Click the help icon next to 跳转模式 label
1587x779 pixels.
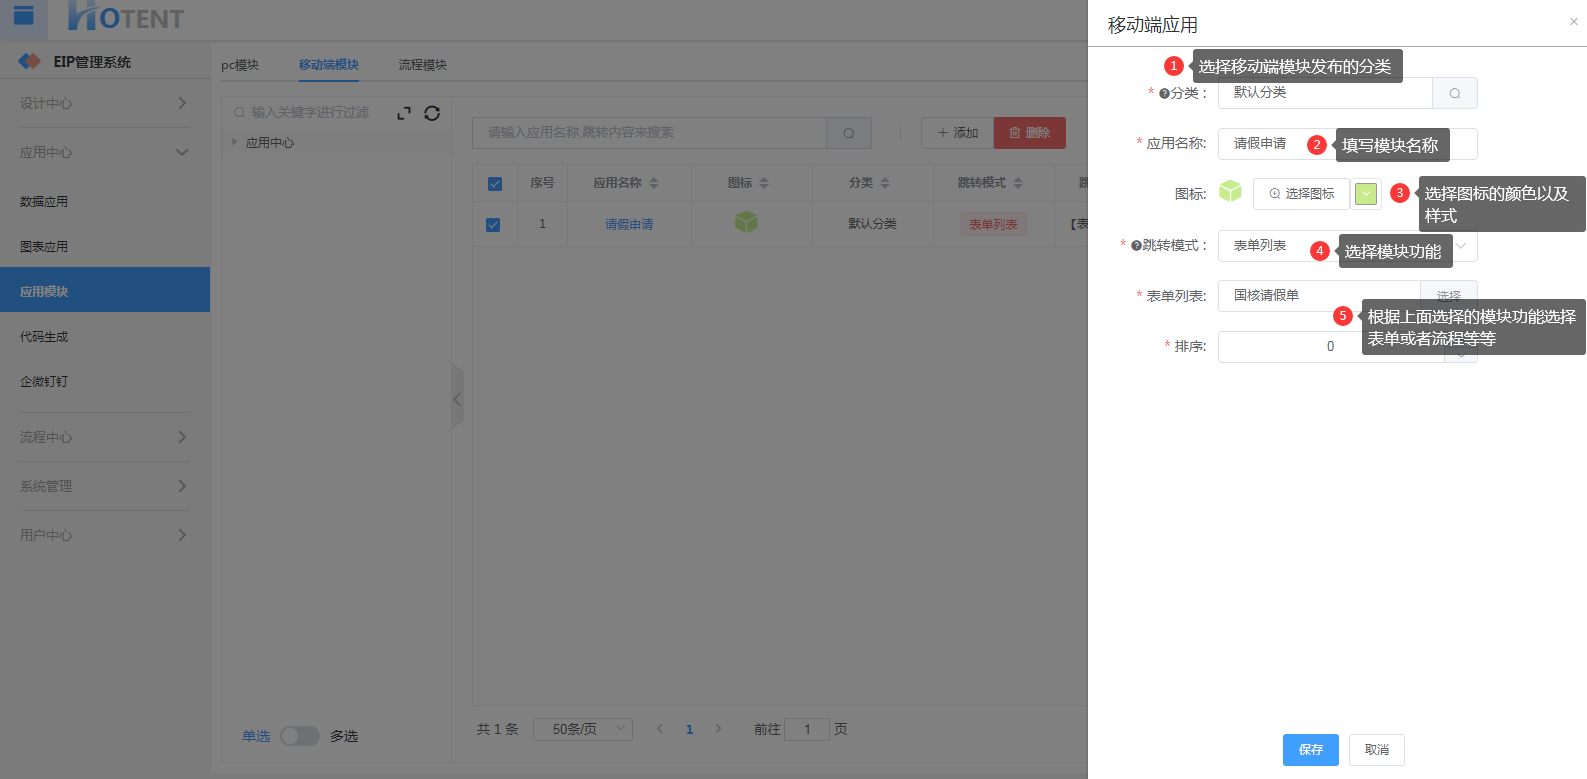tap(1136, 246)
